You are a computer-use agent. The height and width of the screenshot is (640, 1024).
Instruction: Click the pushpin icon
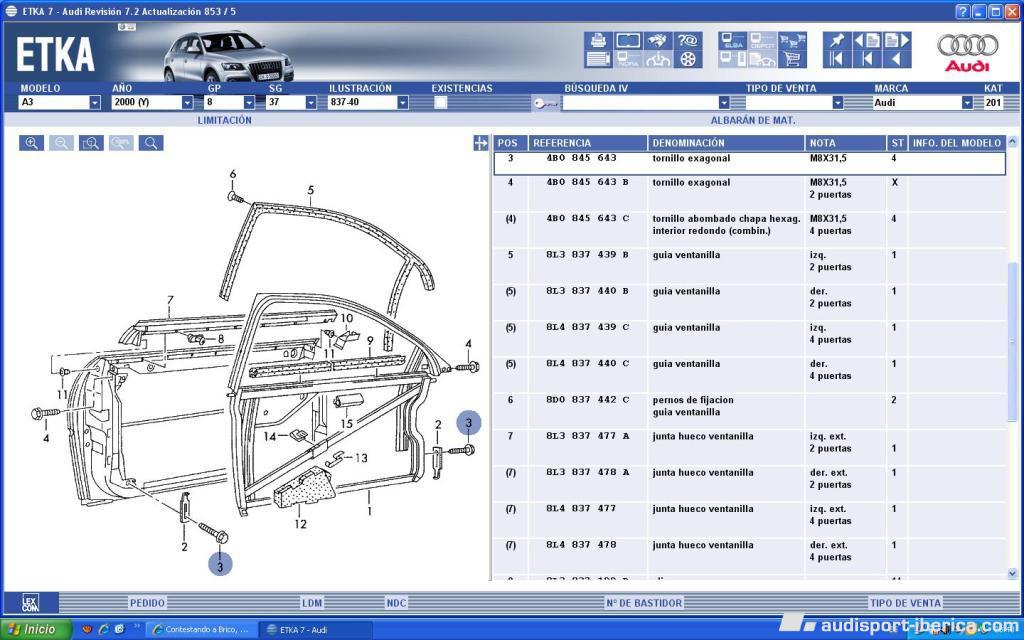coord(837,40)
